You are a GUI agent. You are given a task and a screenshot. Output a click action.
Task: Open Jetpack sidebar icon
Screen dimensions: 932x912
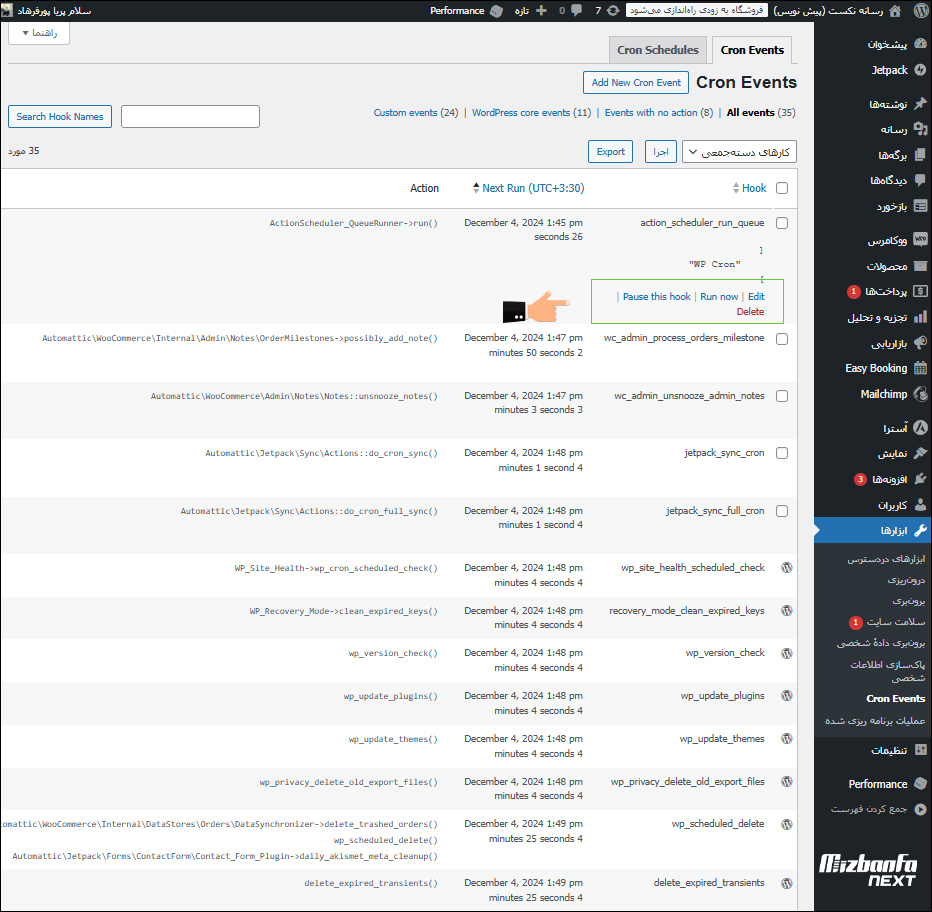(x=920, y=70)
